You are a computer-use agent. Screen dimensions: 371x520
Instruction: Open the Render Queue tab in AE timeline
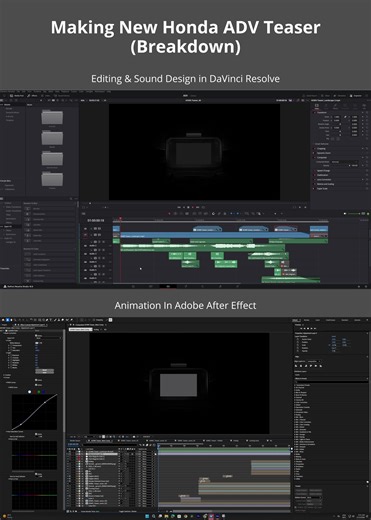tap(75, 441)
